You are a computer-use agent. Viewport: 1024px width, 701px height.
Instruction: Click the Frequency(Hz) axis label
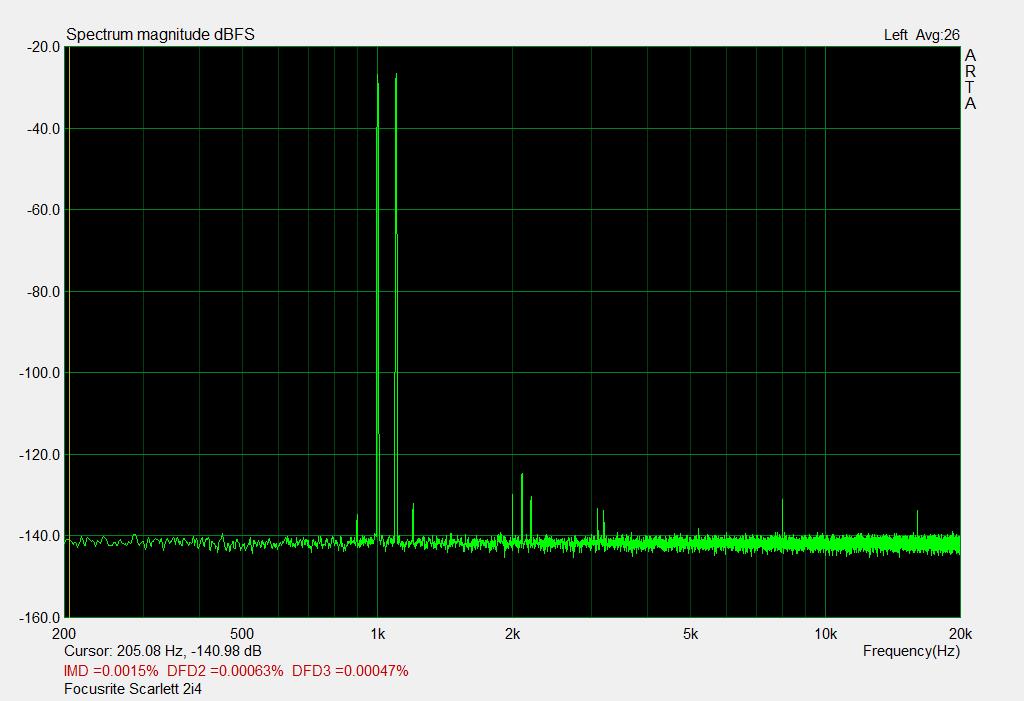pyautogui.click(x=911, y=651)
